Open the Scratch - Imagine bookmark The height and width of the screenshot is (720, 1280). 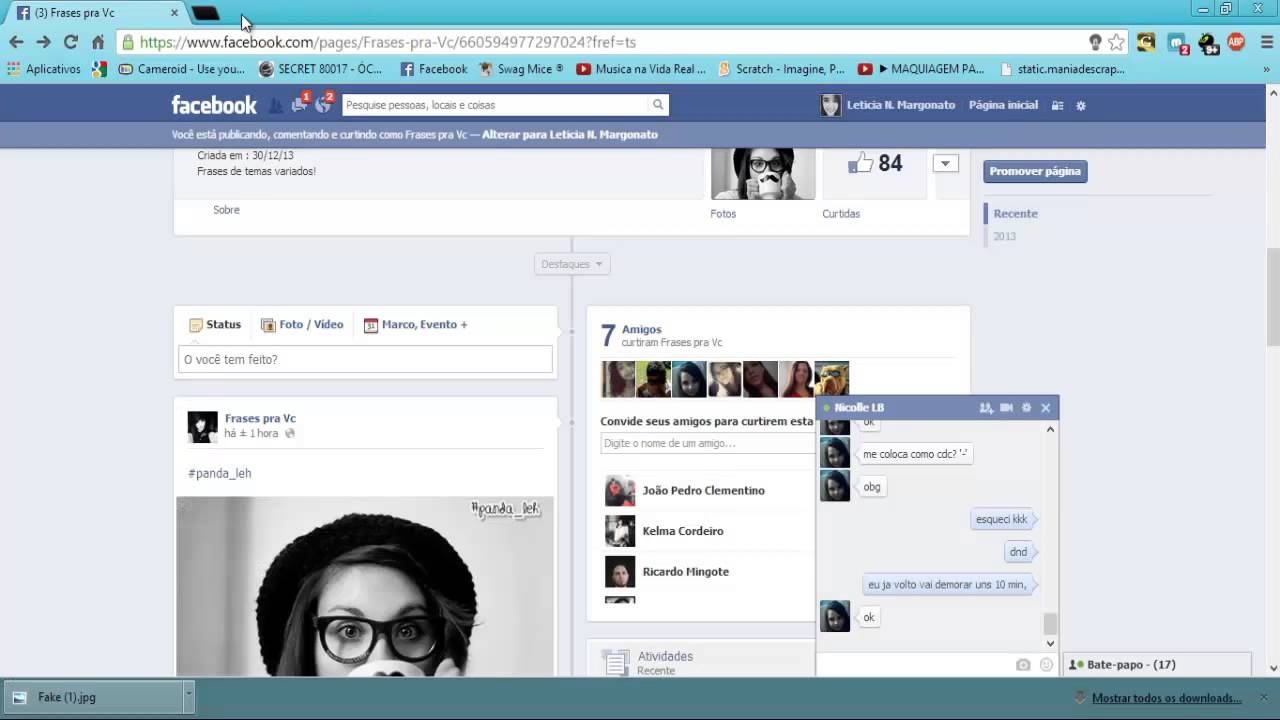(782, 69)
